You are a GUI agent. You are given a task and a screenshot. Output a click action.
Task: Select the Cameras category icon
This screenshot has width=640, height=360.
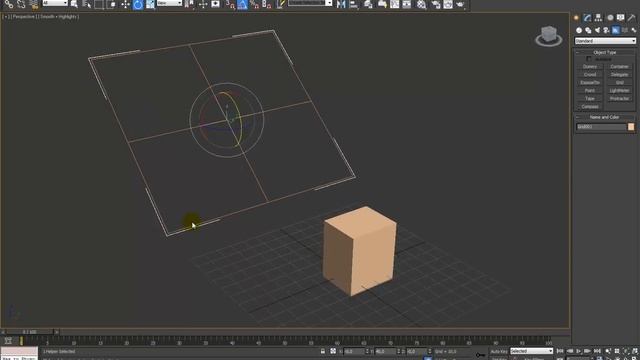[607, 30]
